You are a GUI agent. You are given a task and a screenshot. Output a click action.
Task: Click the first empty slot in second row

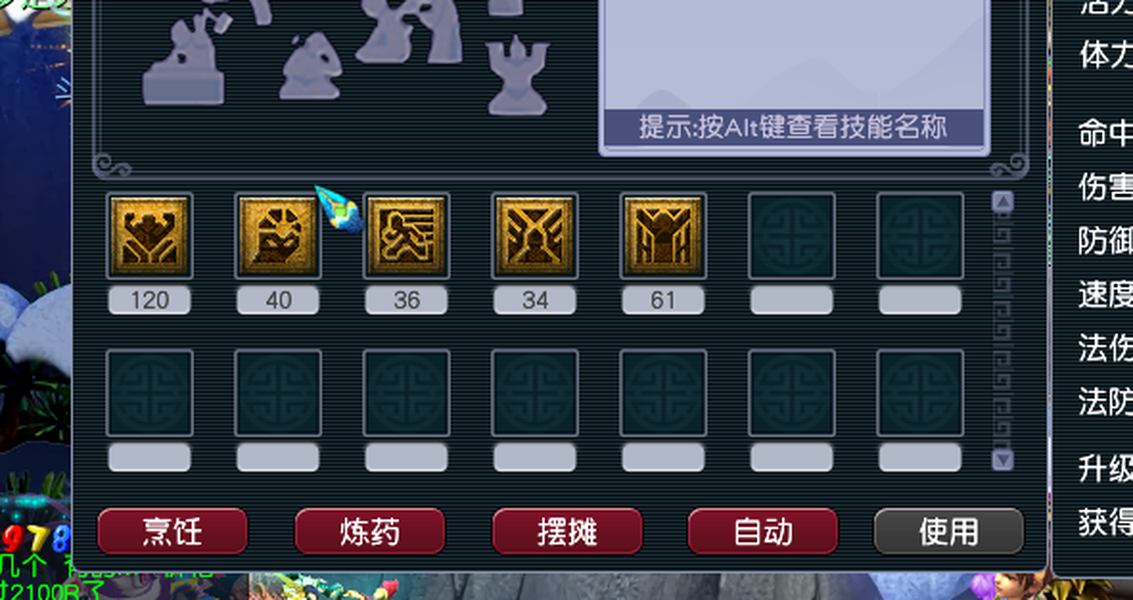[x=150, y=393]
